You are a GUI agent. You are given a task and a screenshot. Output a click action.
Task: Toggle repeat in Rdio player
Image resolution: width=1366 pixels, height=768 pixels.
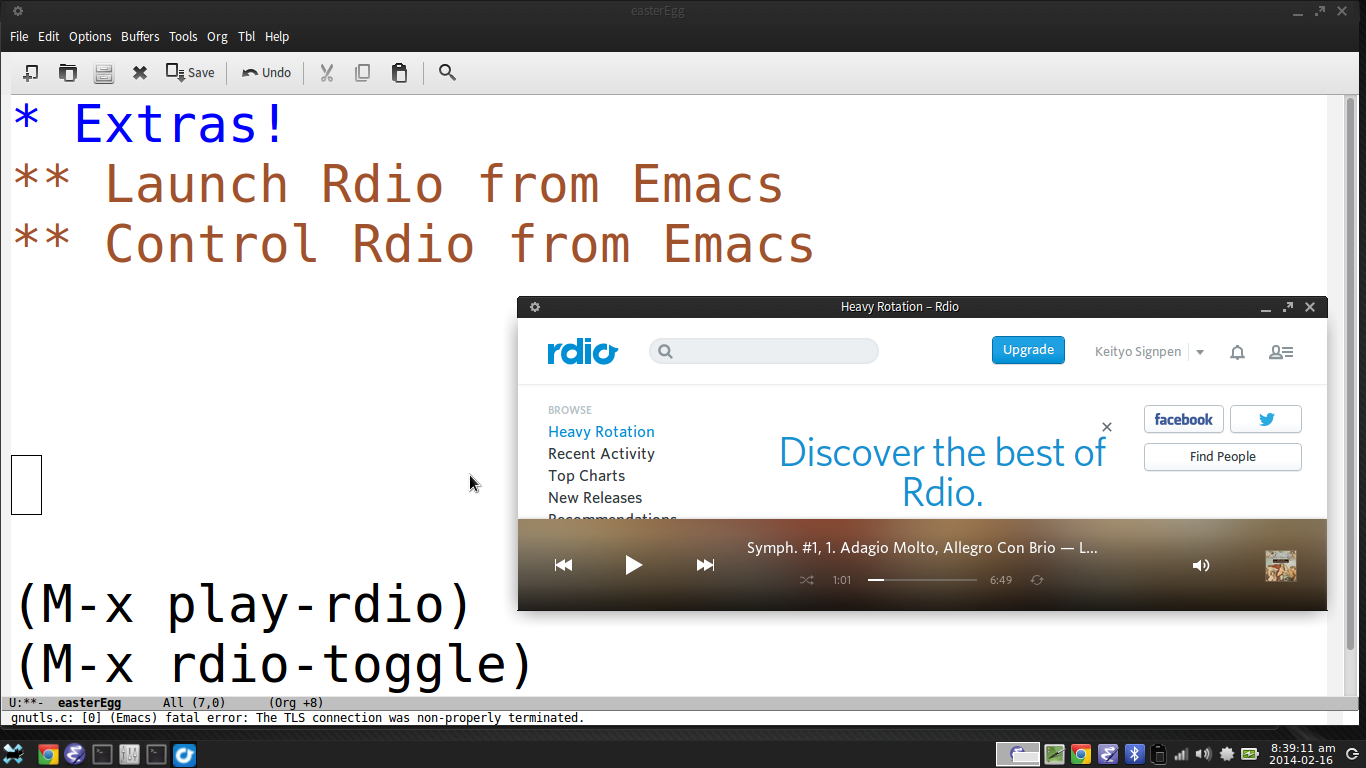(1037, 580)
